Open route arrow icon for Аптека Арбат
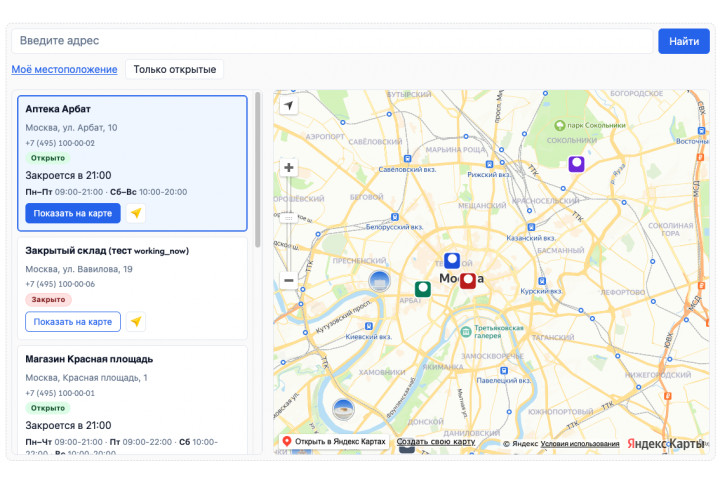The image size is (720, 480). [136, 213]
